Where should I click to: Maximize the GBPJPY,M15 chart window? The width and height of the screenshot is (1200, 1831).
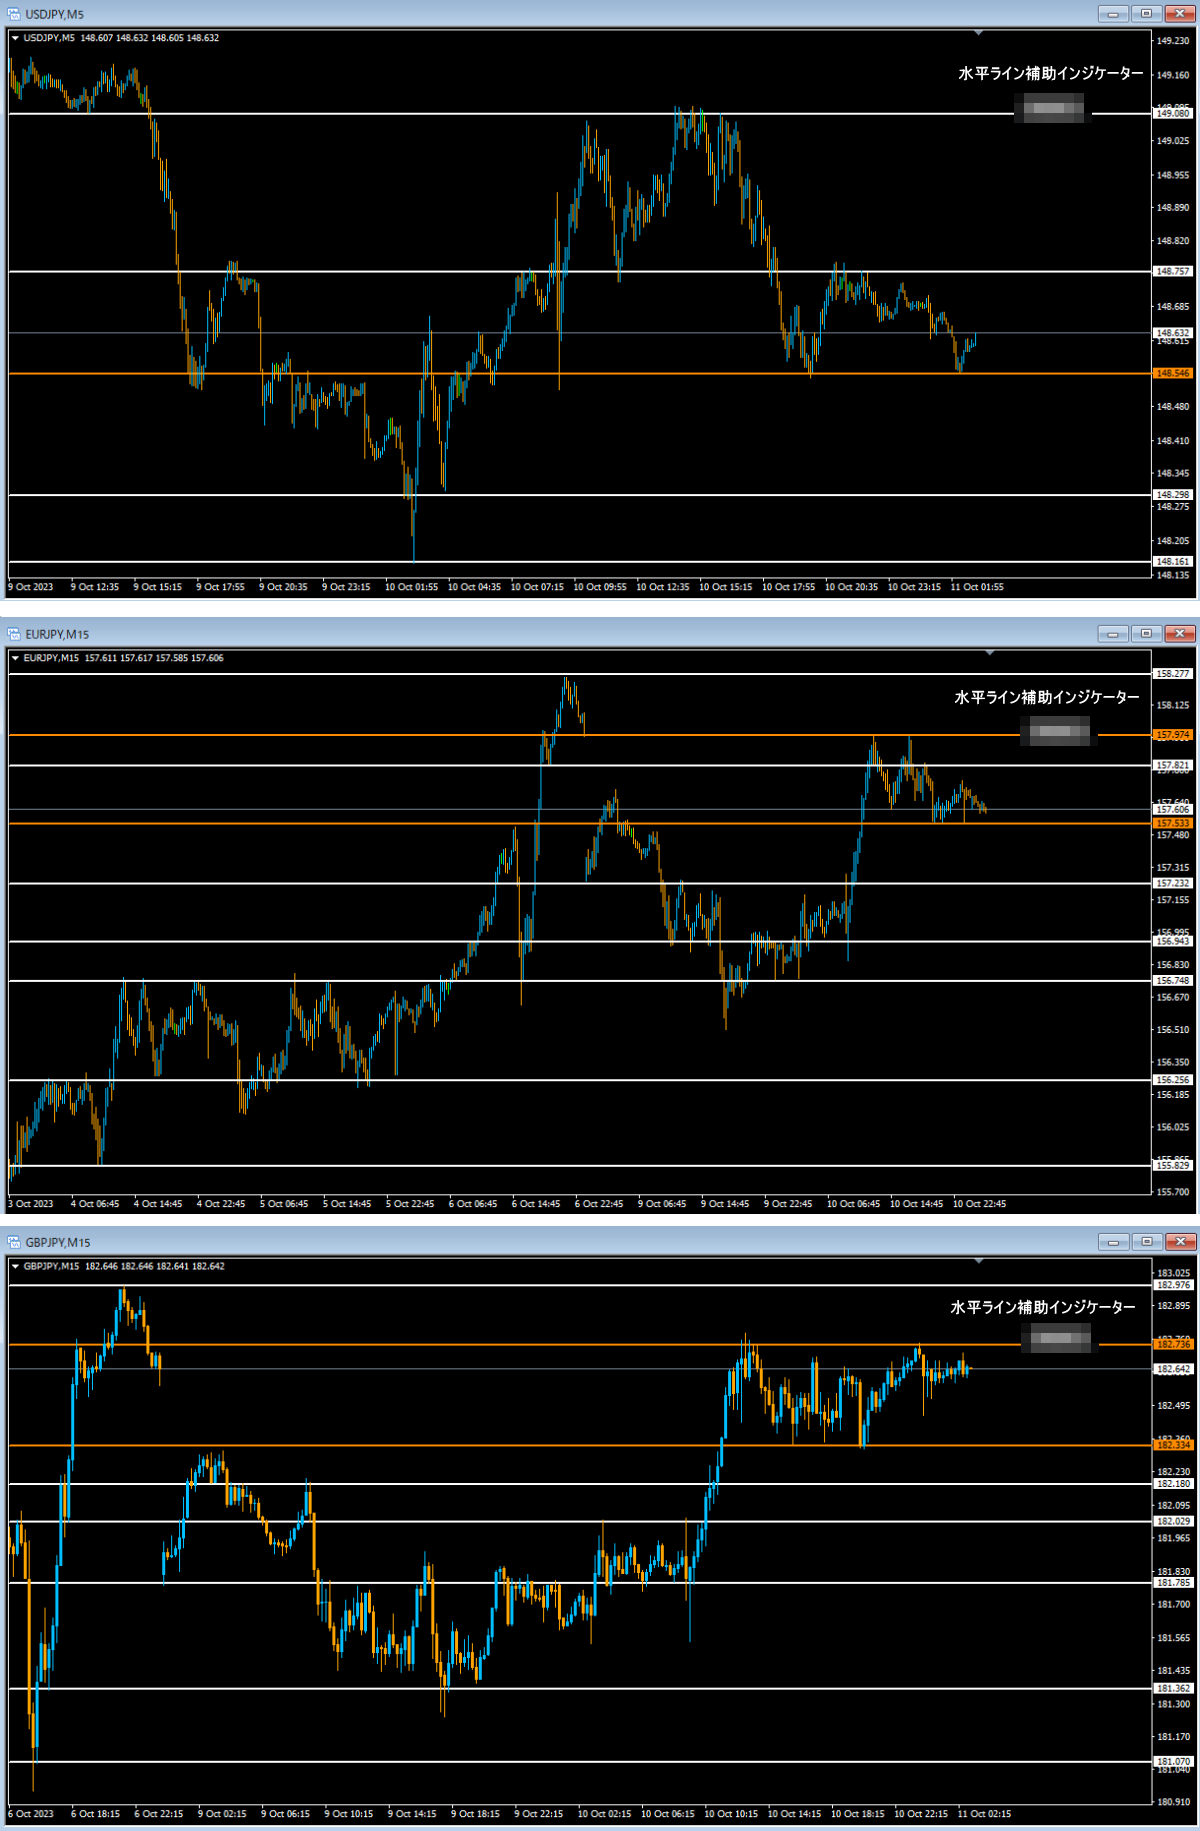(x=1146, y=1242)
